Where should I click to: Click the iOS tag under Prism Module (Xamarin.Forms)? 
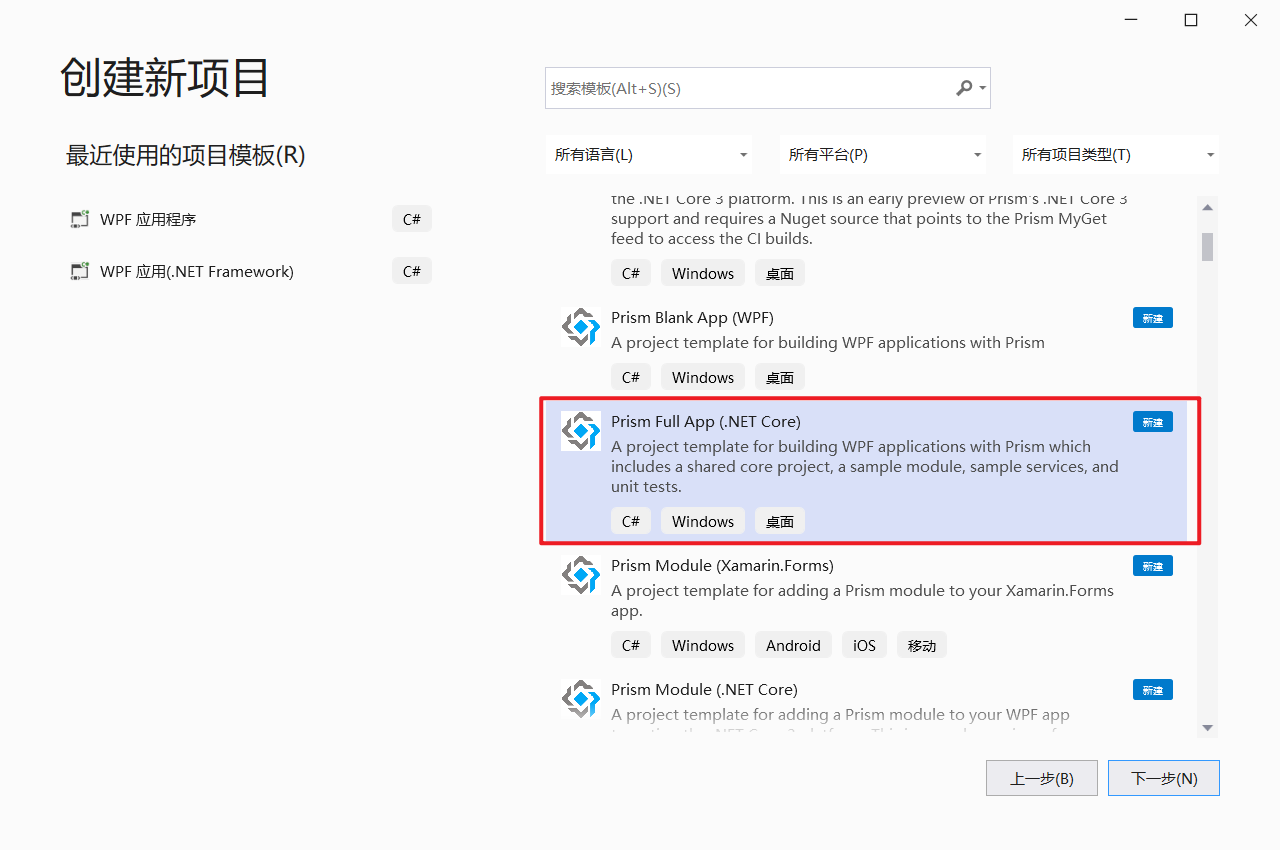pyautogui.click(x=864, y=645)
